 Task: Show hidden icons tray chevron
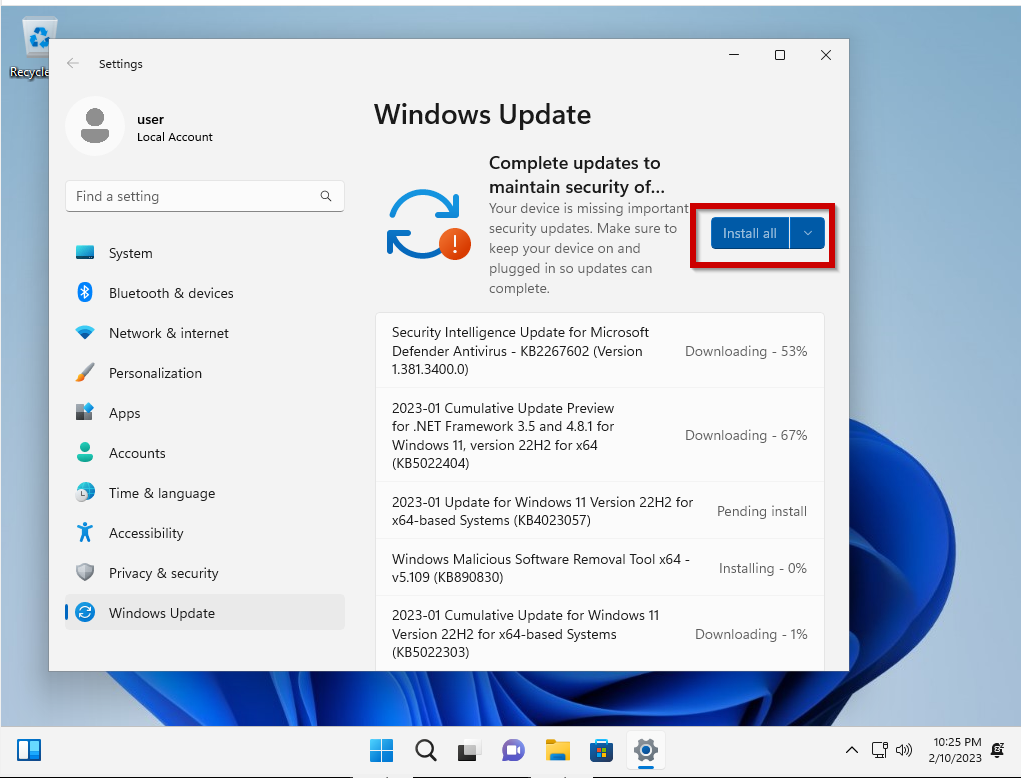coord(852,750)
